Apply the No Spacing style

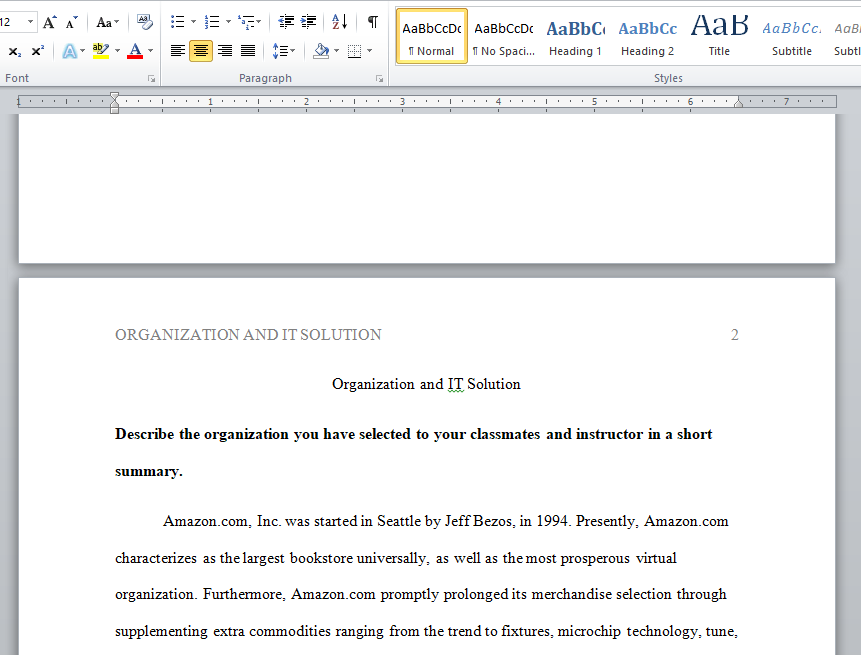(504, 37)
